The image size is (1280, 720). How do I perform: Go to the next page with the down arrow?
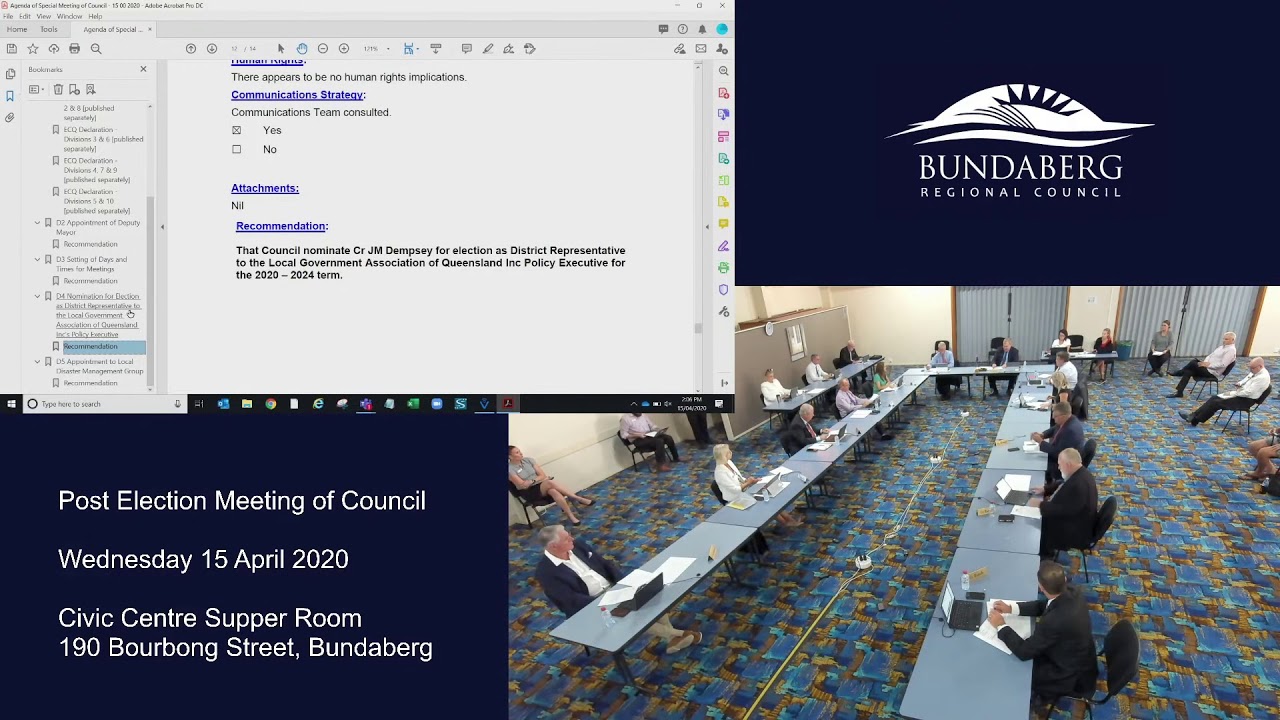[212, 48]
